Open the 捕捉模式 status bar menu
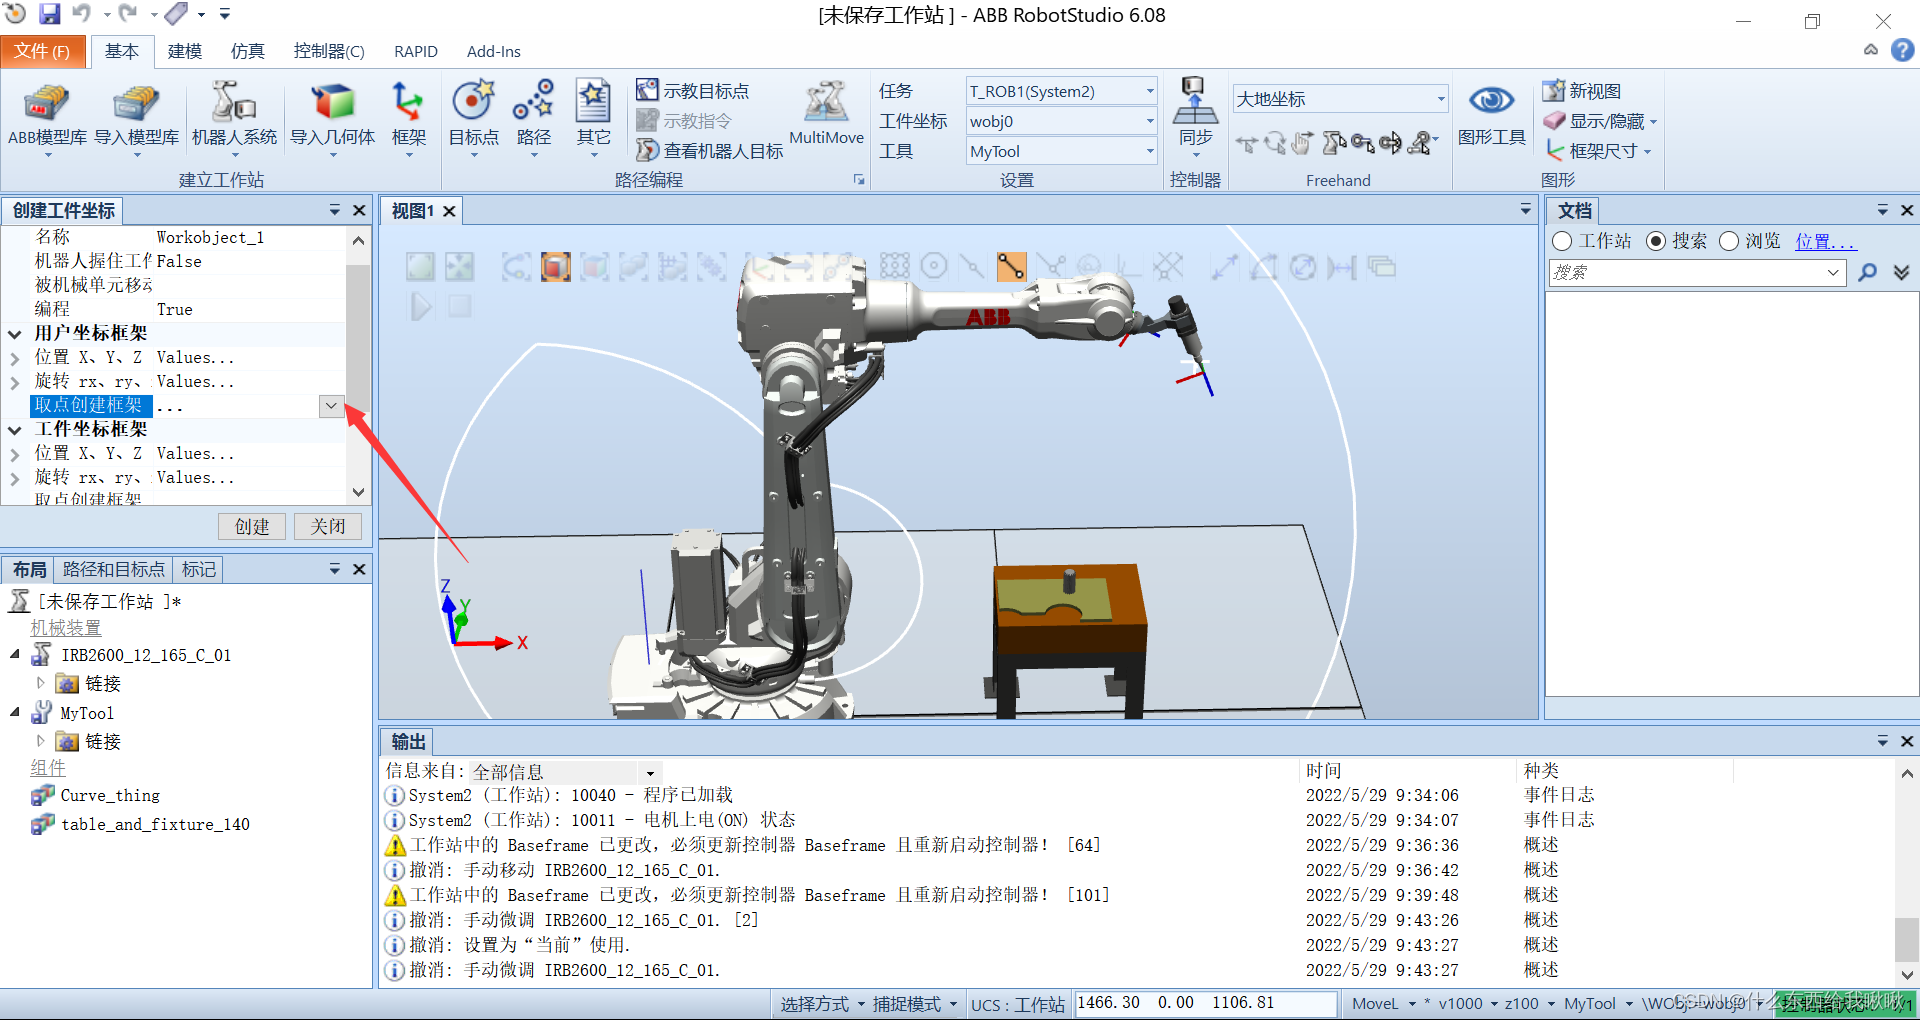This screenshot has width=1920, height=1020. click(x=914, y=1004)
